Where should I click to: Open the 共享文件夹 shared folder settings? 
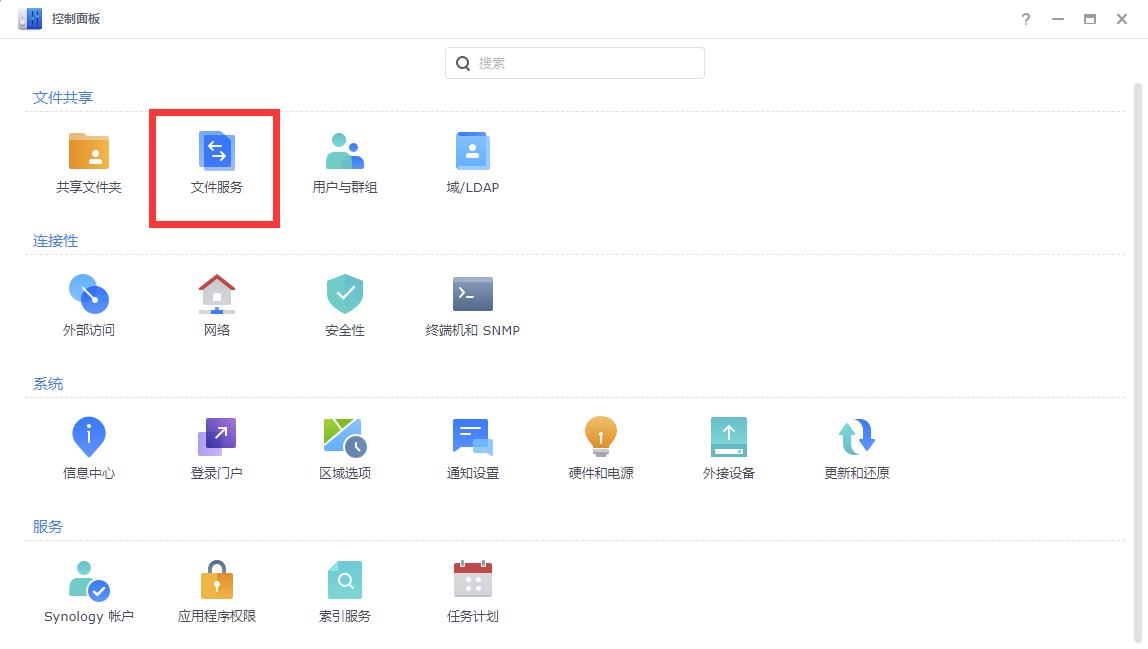point(88,165)
